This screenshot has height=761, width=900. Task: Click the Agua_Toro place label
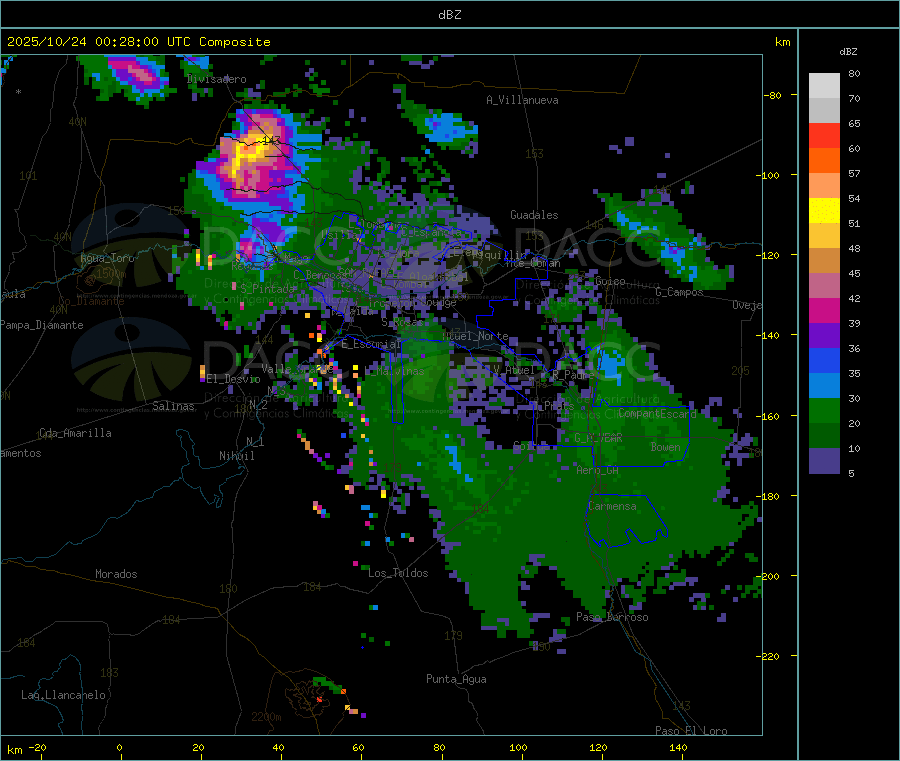pos(107,258)
